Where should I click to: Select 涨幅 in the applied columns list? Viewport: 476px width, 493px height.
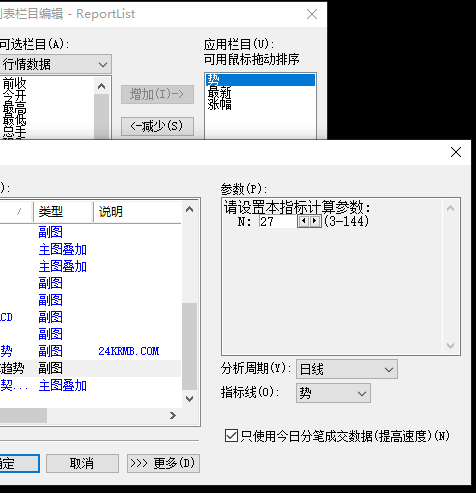[219, 104]
